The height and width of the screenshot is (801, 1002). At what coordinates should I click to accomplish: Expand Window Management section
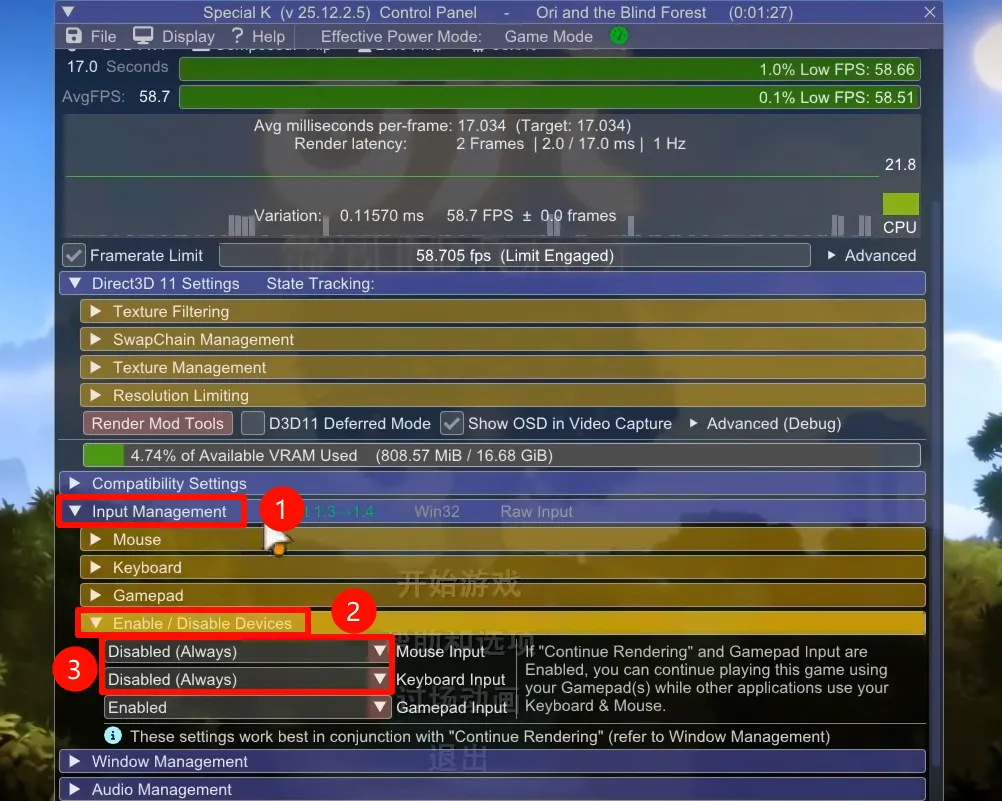492,761
